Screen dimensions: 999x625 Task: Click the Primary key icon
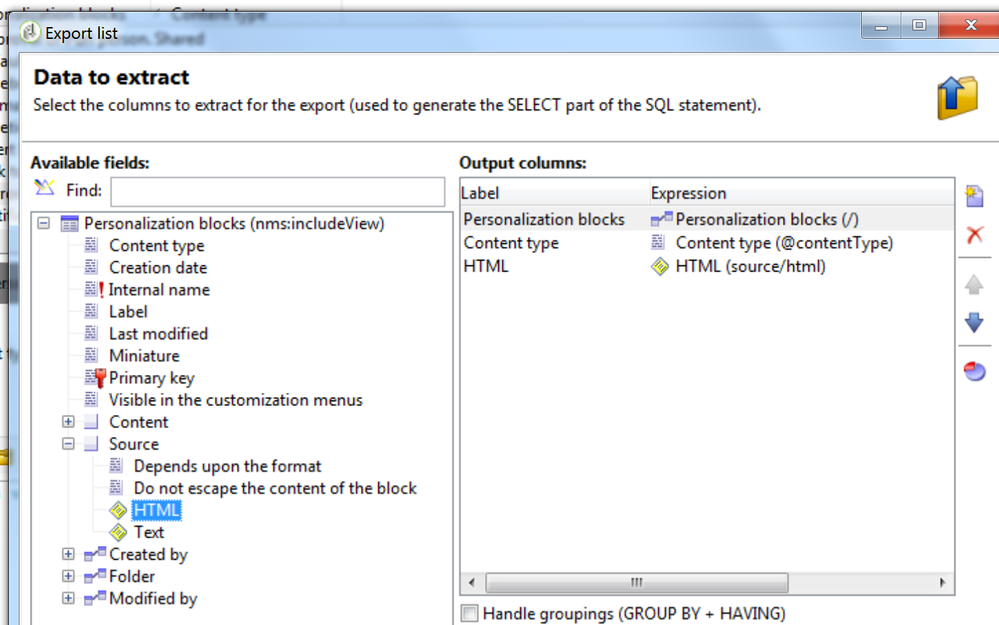pos(95,378)
